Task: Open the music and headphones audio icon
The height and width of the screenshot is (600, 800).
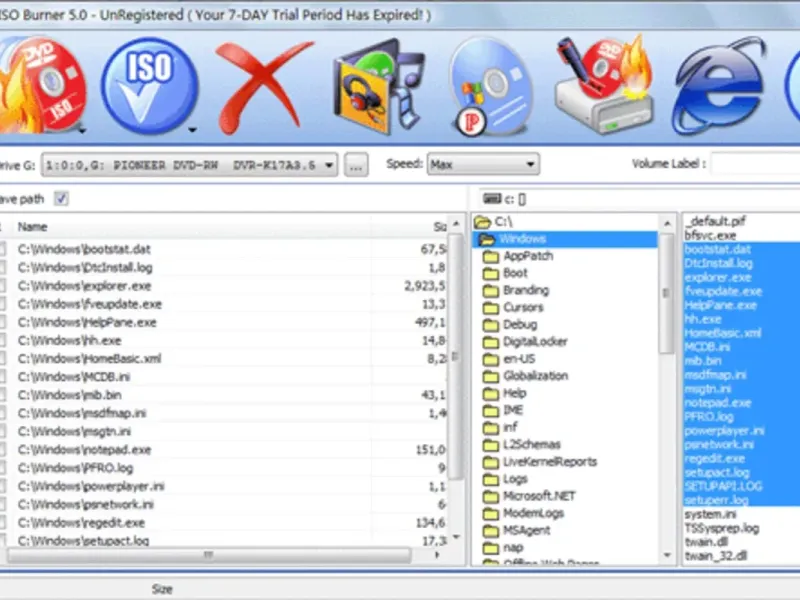Action: tap(378, 87)
